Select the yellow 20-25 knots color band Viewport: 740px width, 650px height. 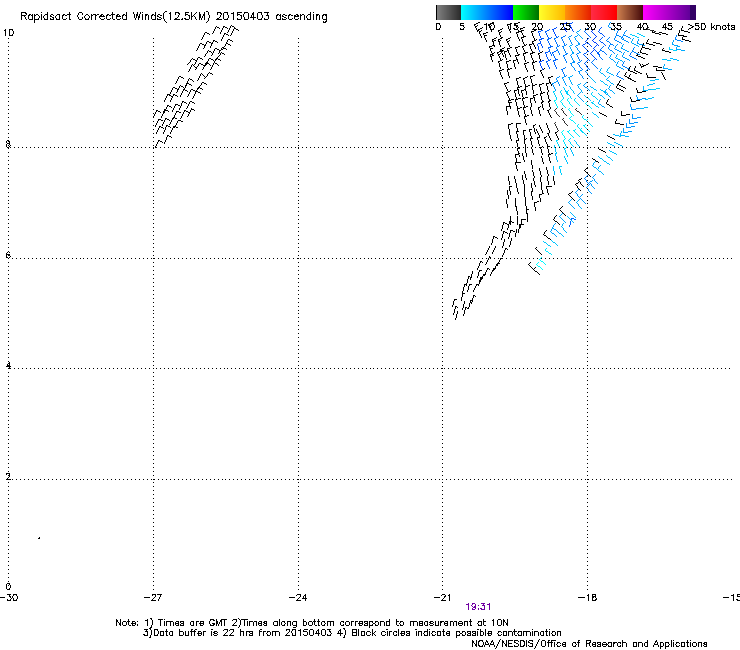[x=552, y=12]
